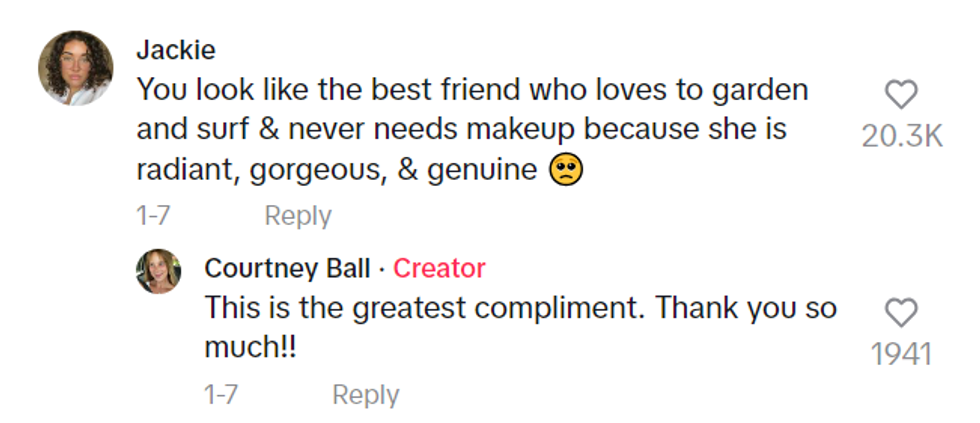This screenshot has height=423, width=980.
Task: Click the 1941 like count
Action: tap(901, 354)
